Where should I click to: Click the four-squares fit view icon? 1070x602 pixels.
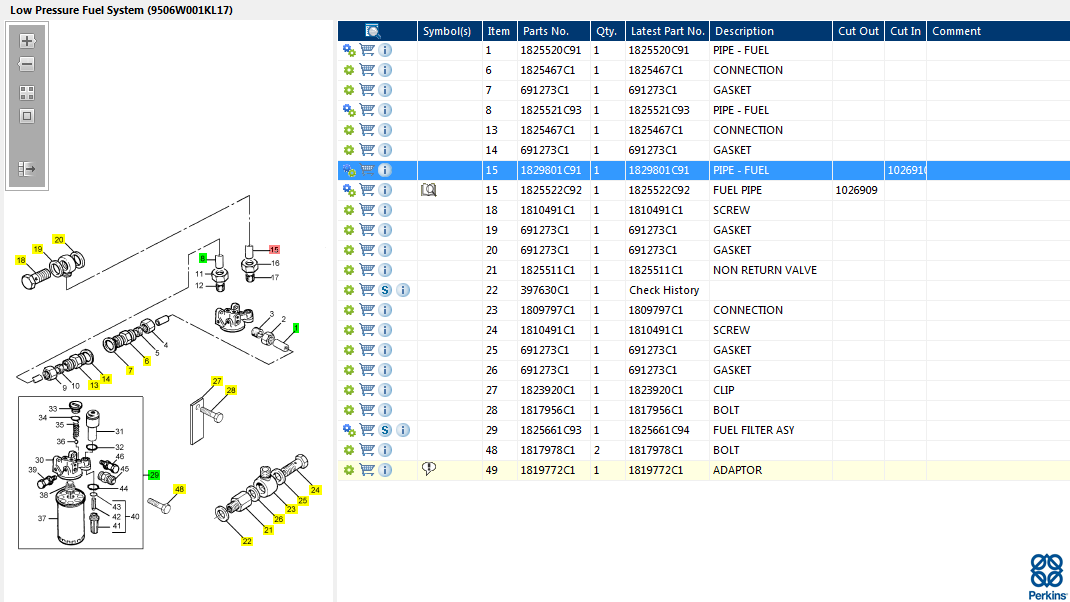[27, 92]
